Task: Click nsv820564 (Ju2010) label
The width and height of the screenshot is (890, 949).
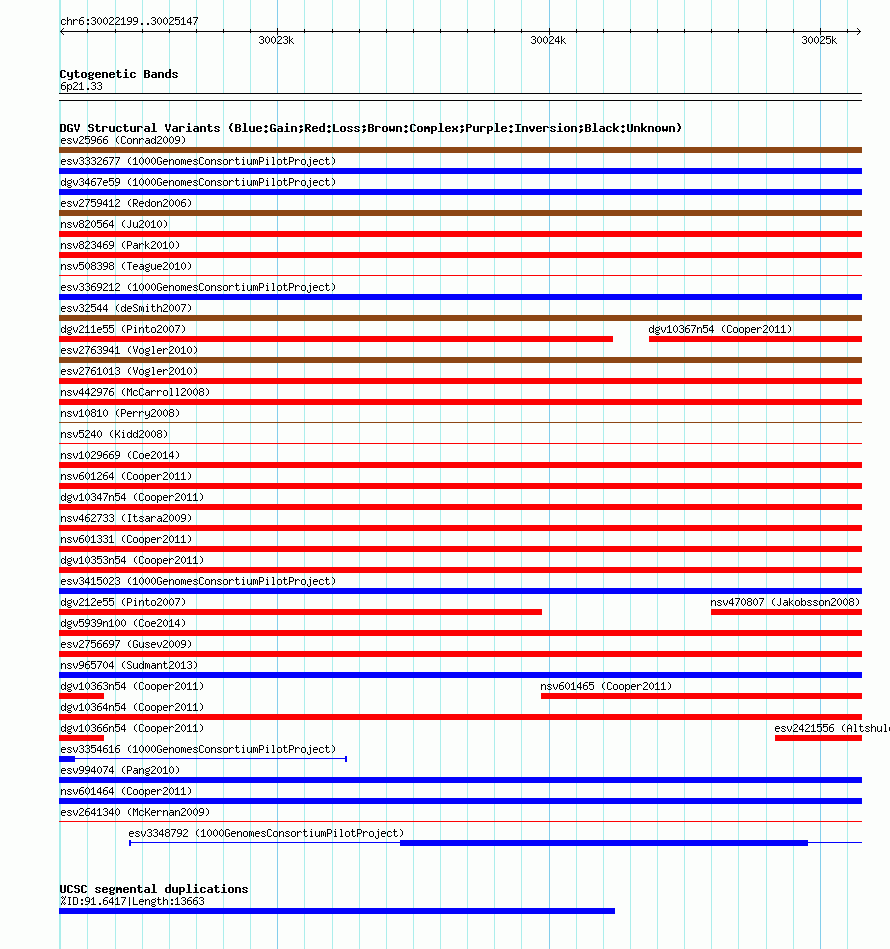Action: pyautogui.click(x=114, y=224)
